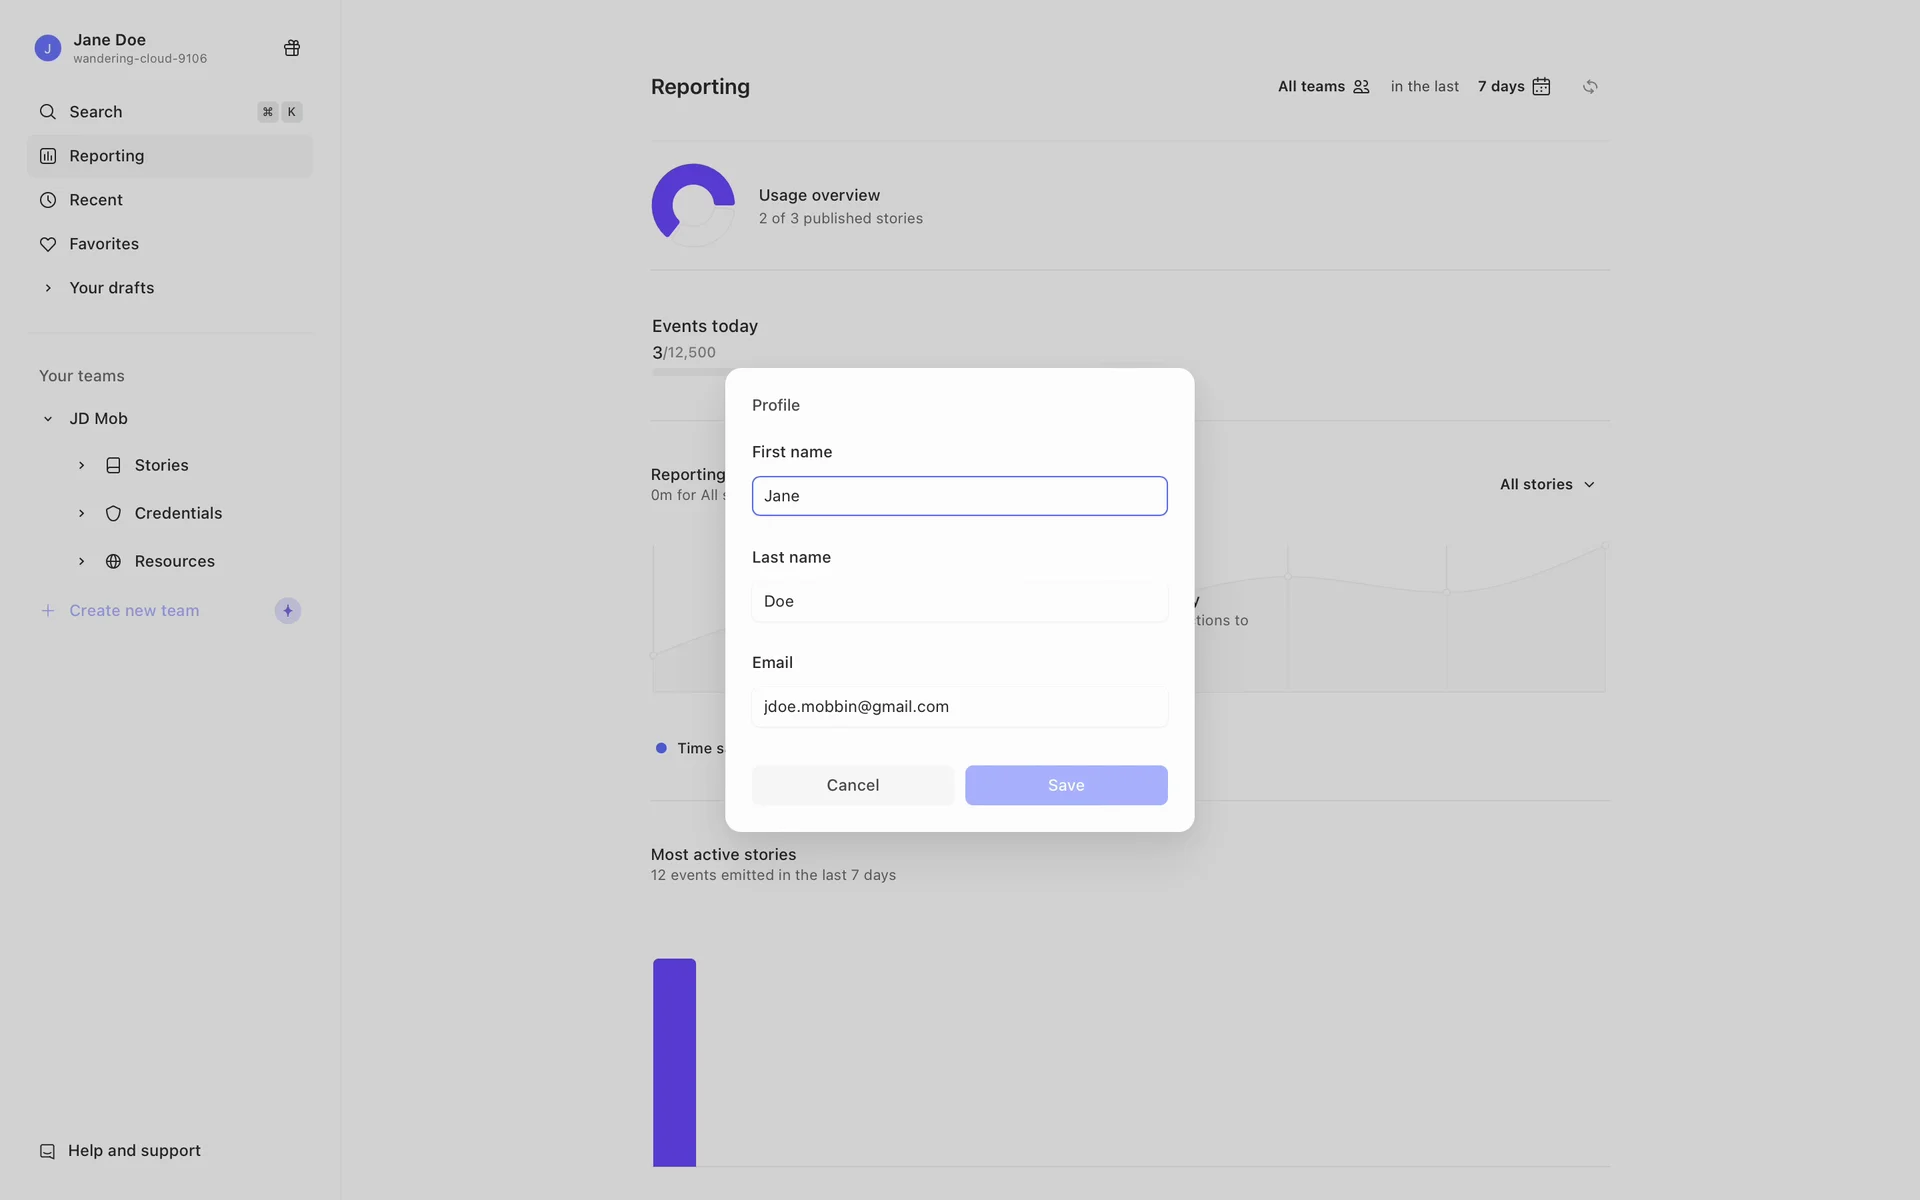Click the sparkle icon beside Create new team
This screenshot has width=1920, height=1200.
click(x=288, y=611)
